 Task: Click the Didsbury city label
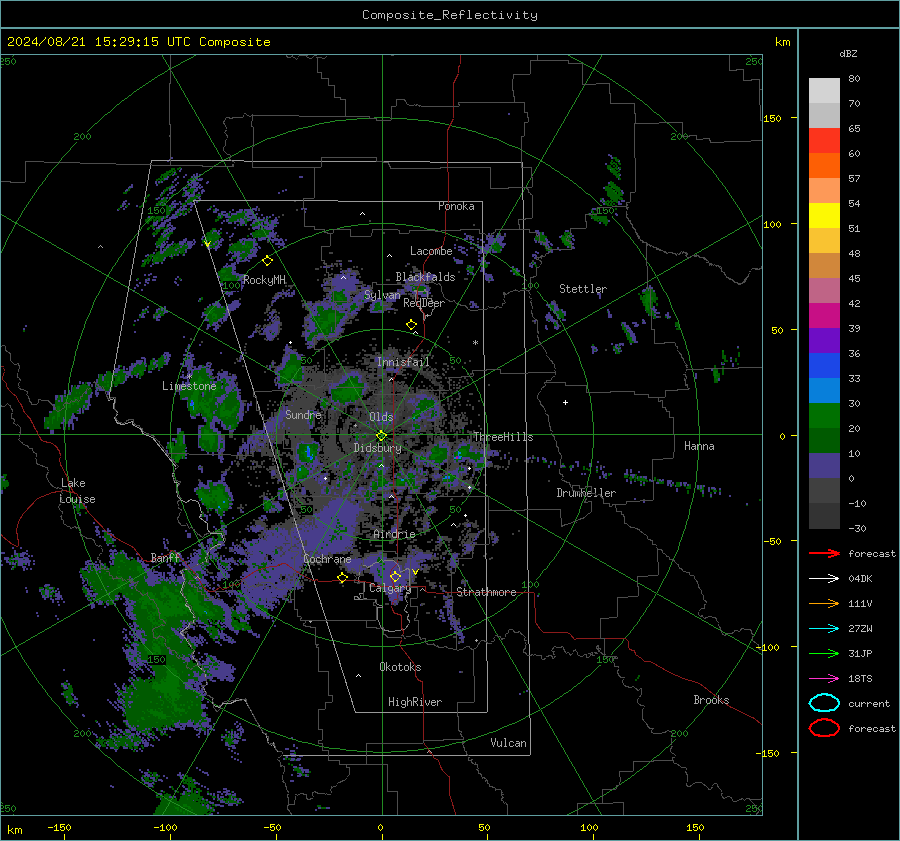pos(377,448)
